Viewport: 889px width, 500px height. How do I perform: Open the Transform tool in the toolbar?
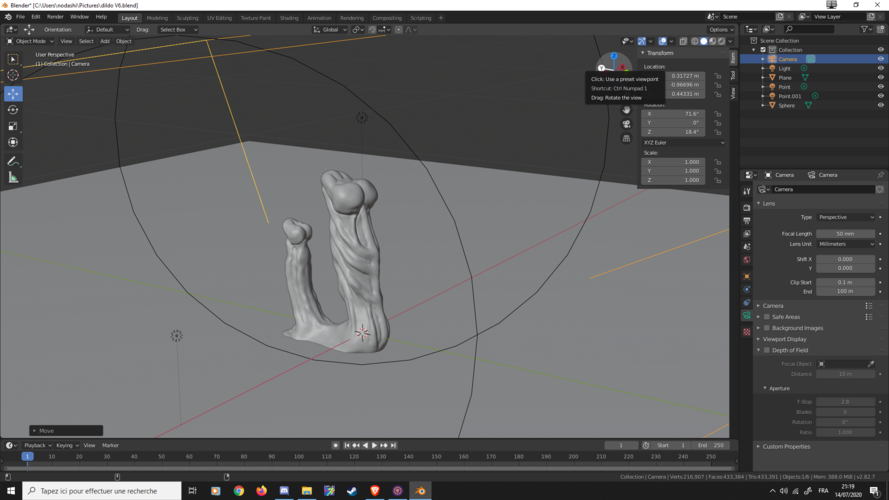(x=13, y=143)
